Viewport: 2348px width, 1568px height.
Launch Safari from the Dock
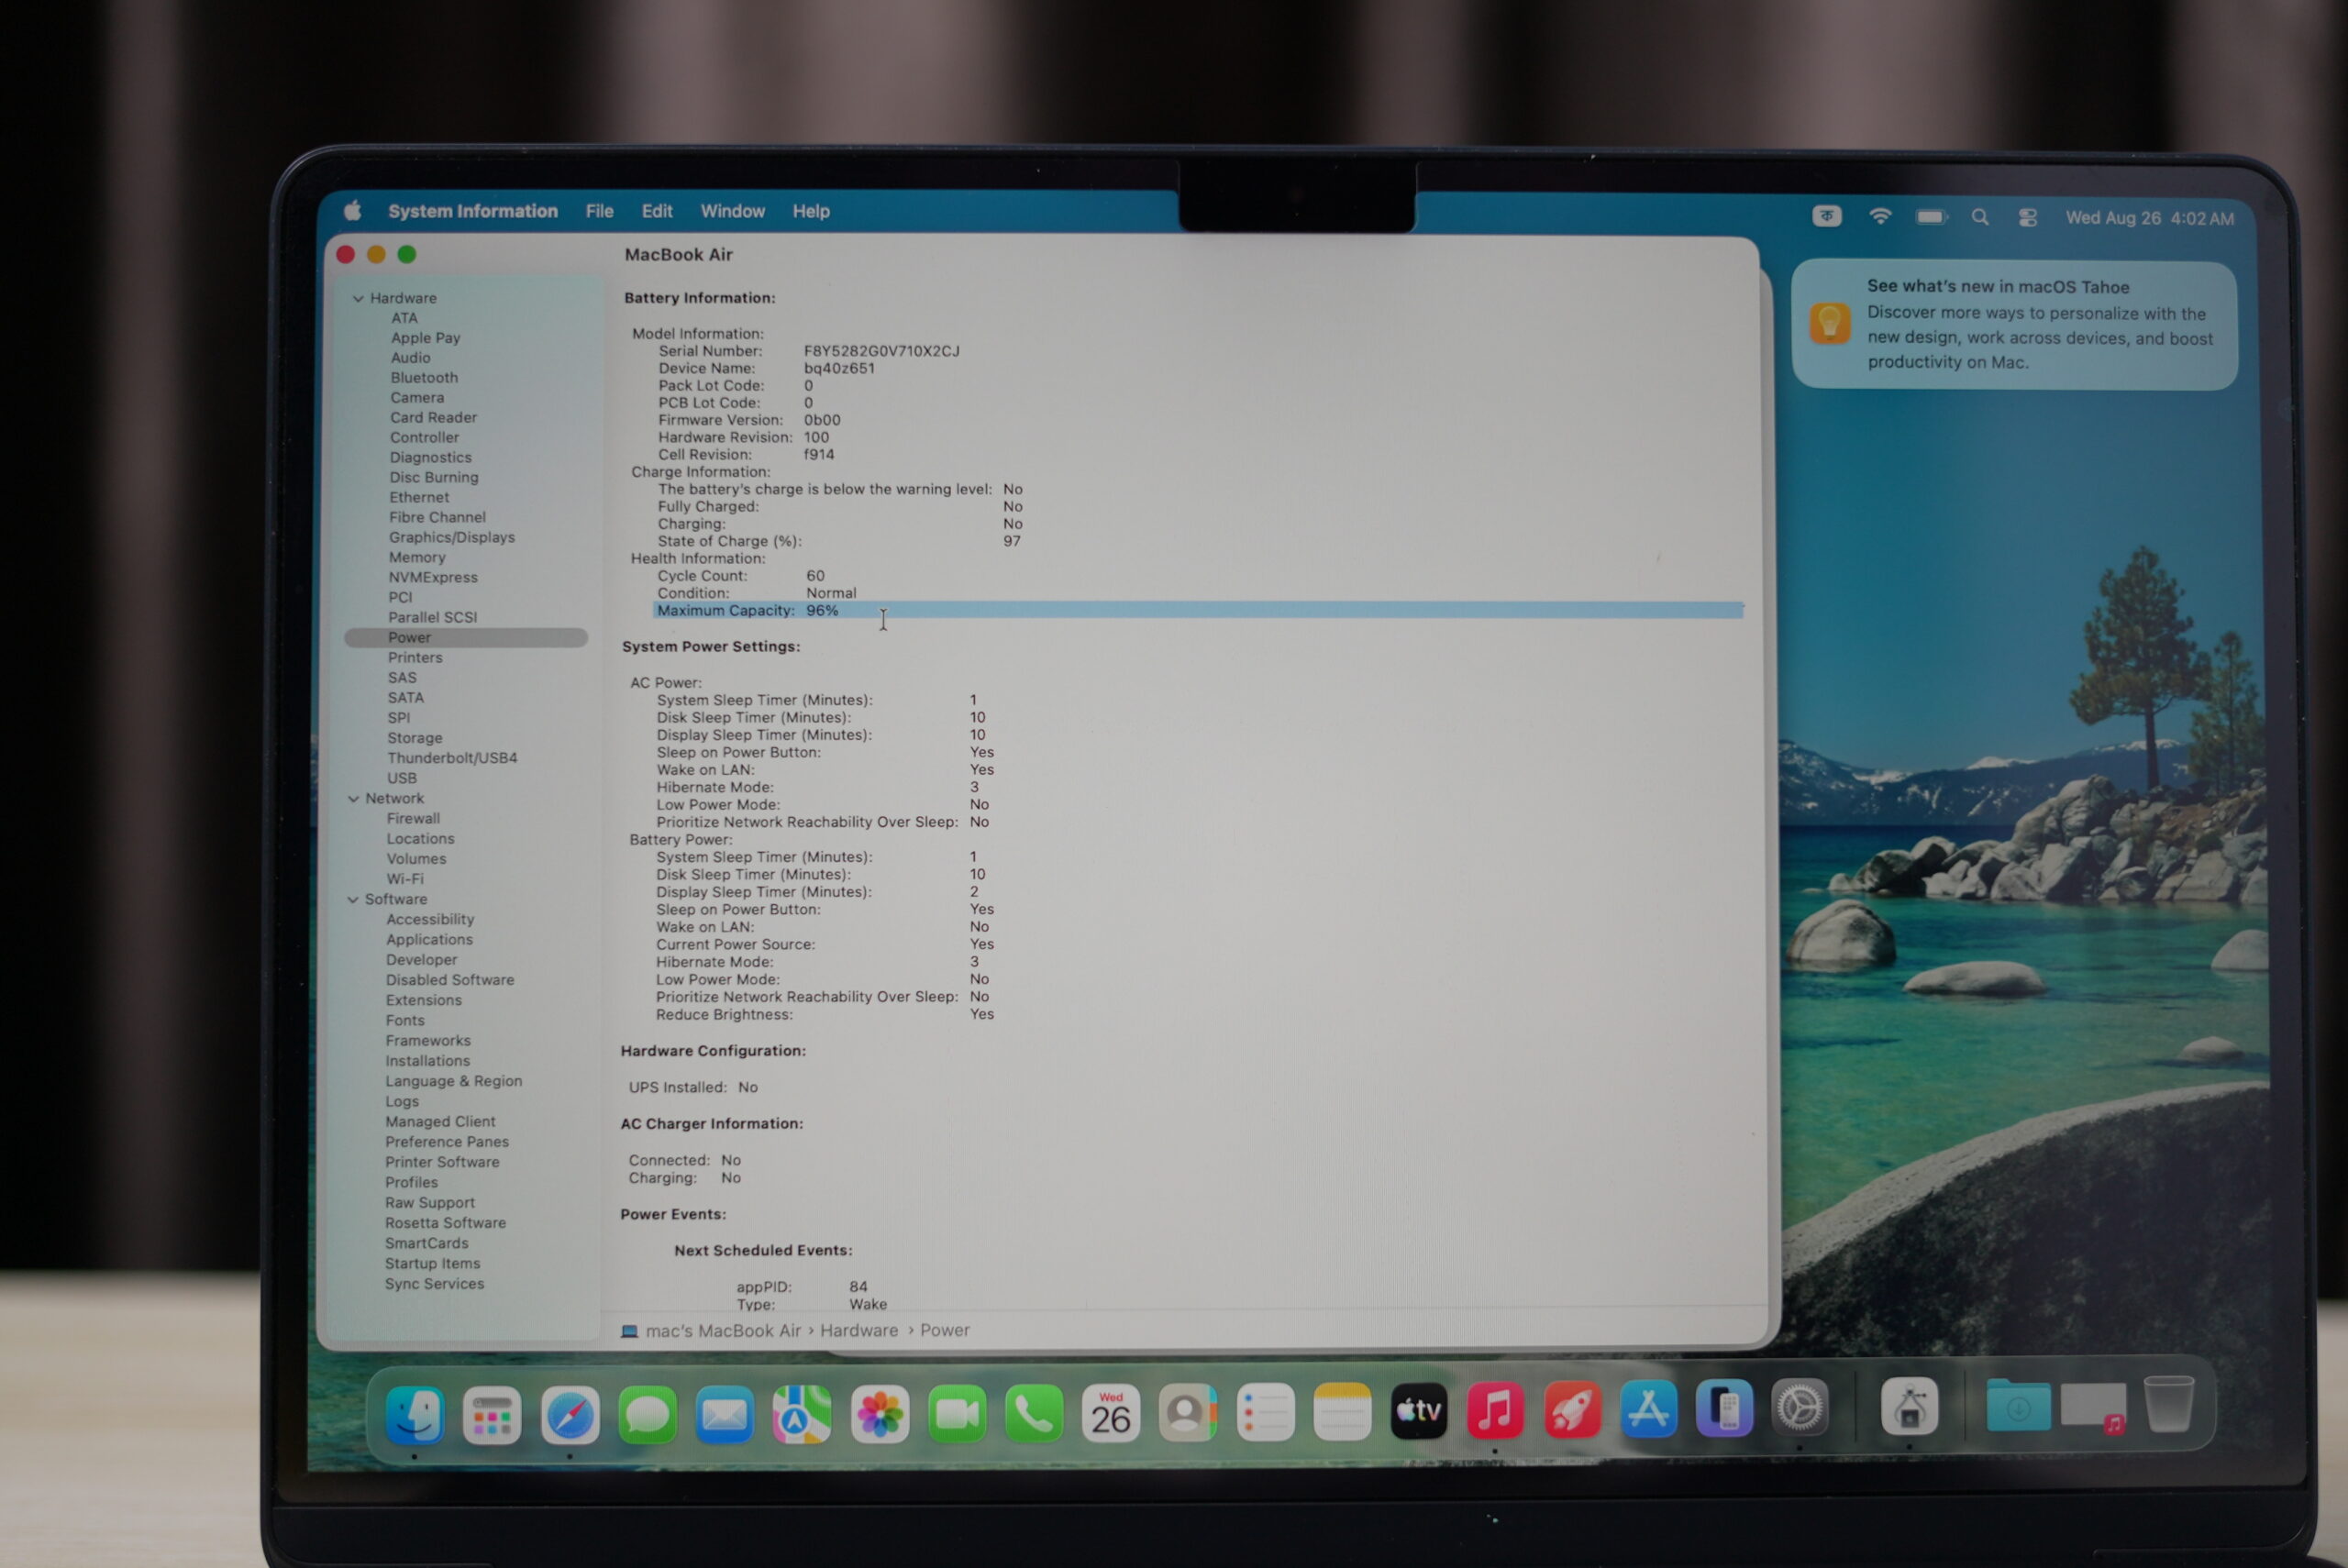coord(570,1414)
